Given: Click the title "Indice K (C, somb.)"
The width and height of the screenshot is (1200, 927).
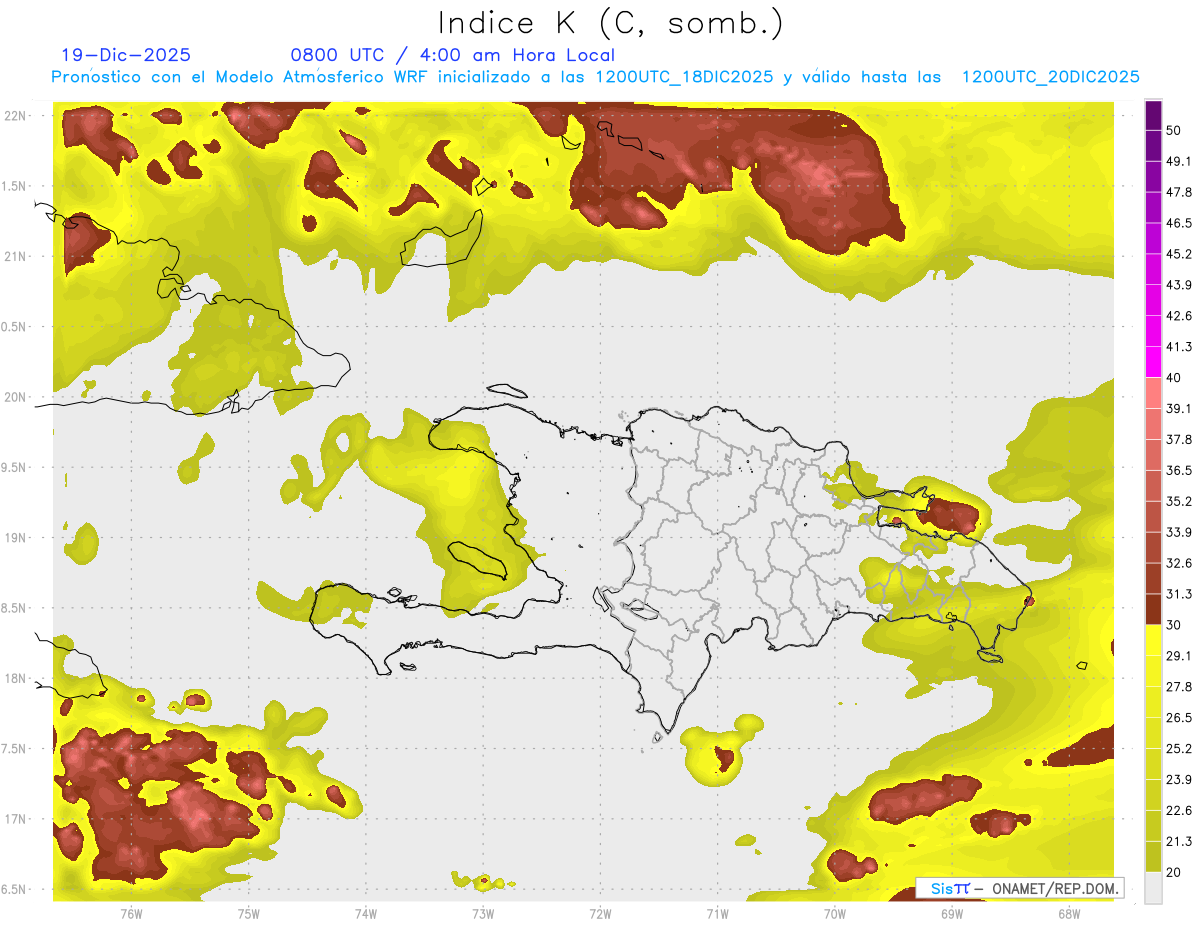Looking at the screenshot, I should pos(610,23).
